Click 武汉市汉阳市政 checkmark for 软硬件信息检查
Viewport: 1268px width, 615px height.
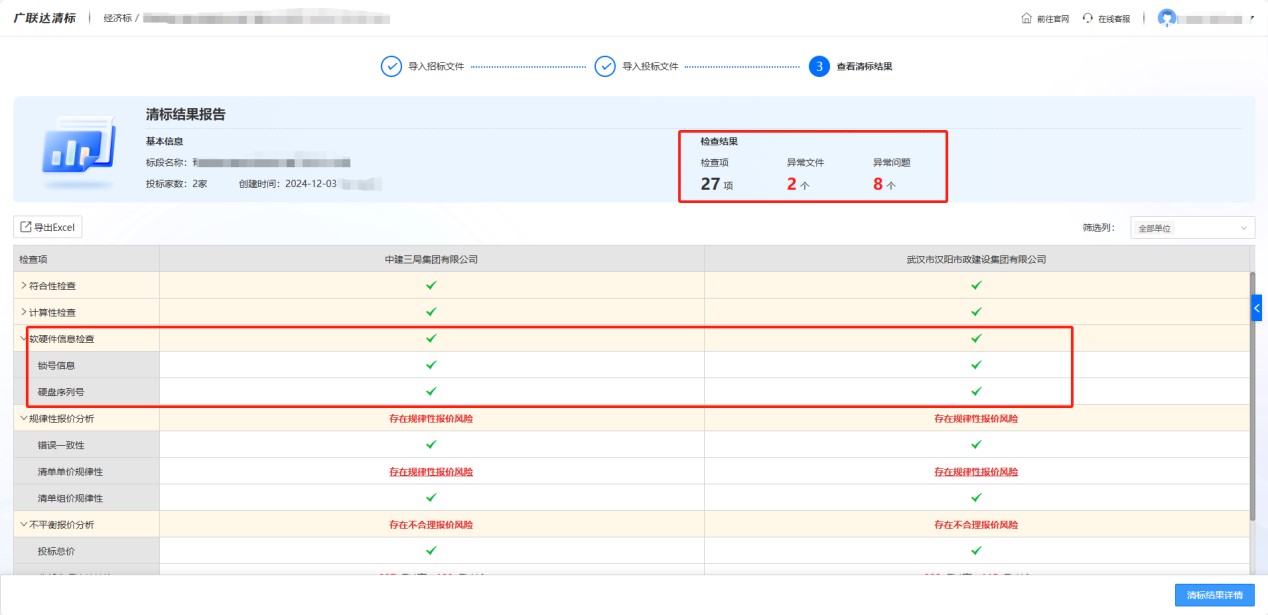976,338
